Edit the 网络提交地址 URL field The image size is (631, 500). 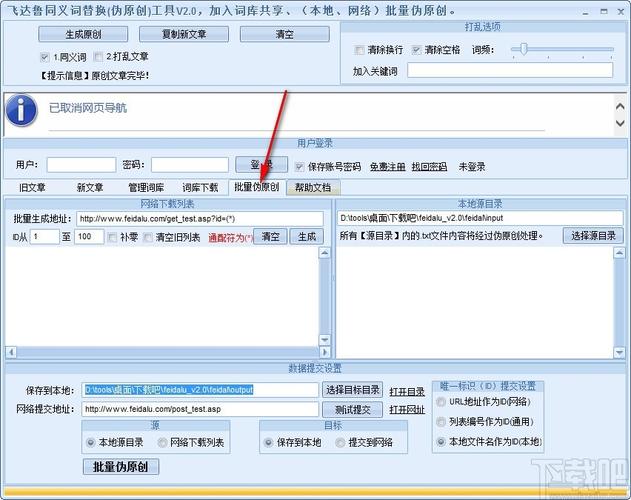200,409
